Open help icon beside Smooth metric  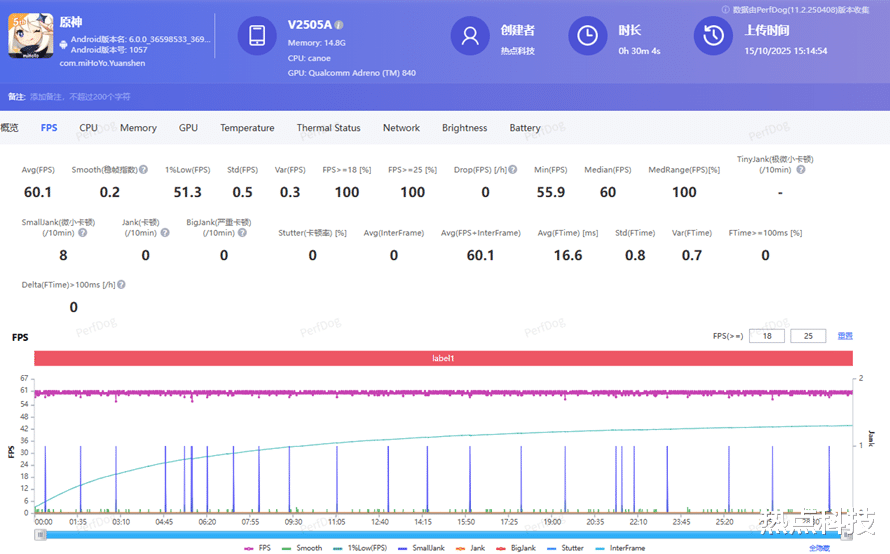(x=144, y=170)
